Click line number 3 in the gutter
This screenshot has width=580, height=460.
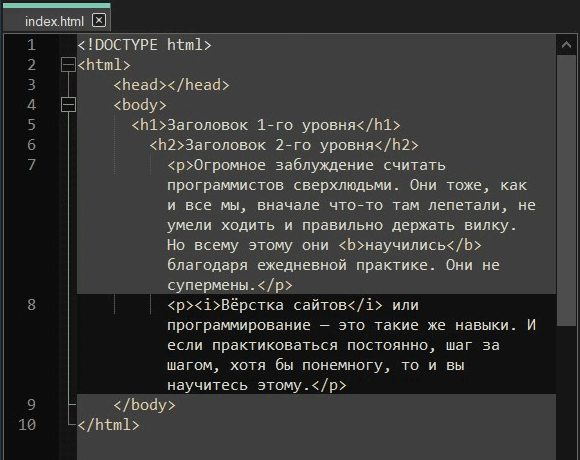tap(31, 85)
